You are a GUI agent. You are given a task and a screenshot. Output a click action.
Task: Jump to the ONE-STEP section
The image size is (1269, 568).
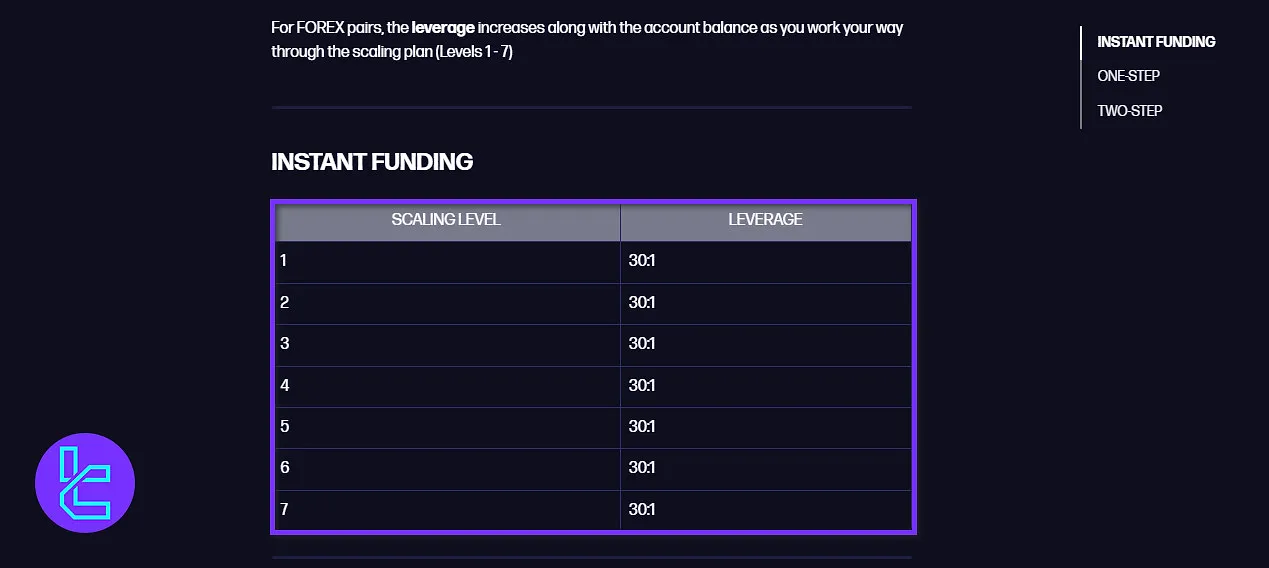[x=1128, y=76]
